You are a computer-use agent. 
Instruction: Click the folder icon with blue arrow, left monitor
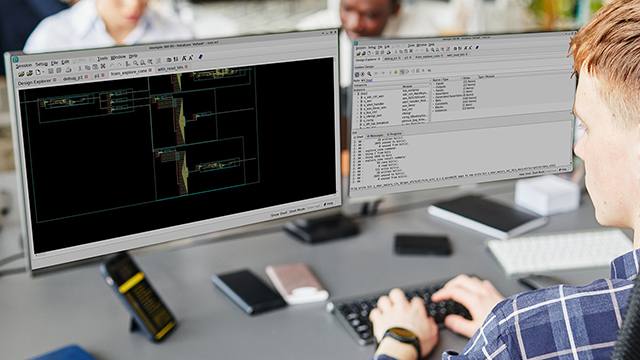30,73
